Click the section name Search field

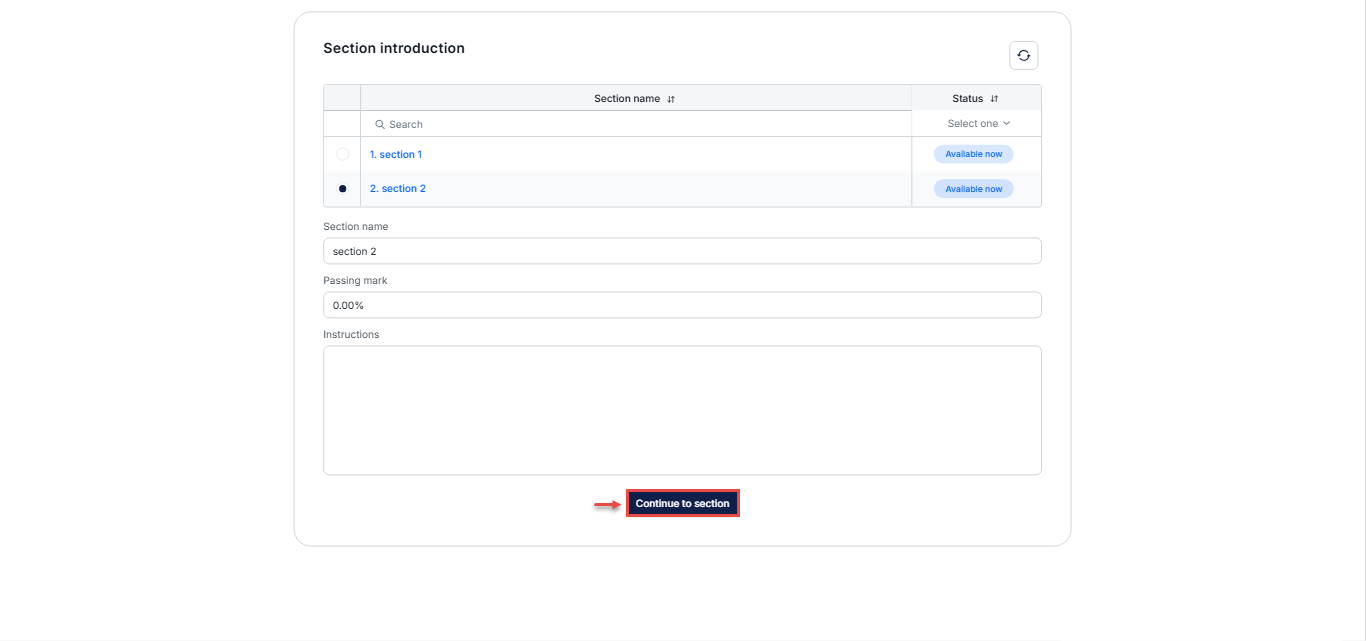click(x=640, y=125)
